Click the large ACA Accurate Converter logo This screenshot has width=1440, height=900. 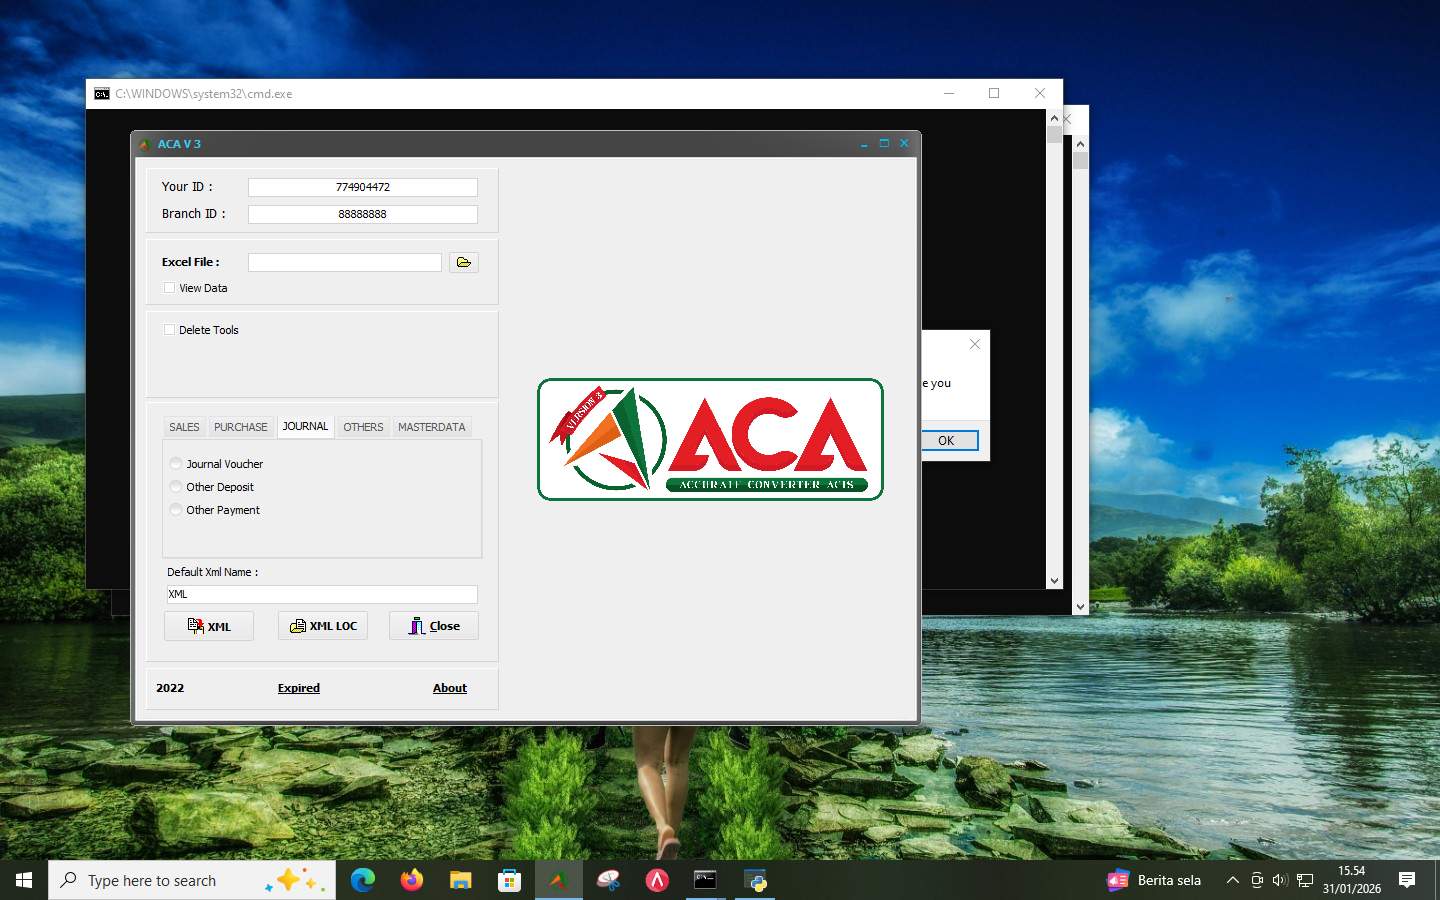click(710, 440)
